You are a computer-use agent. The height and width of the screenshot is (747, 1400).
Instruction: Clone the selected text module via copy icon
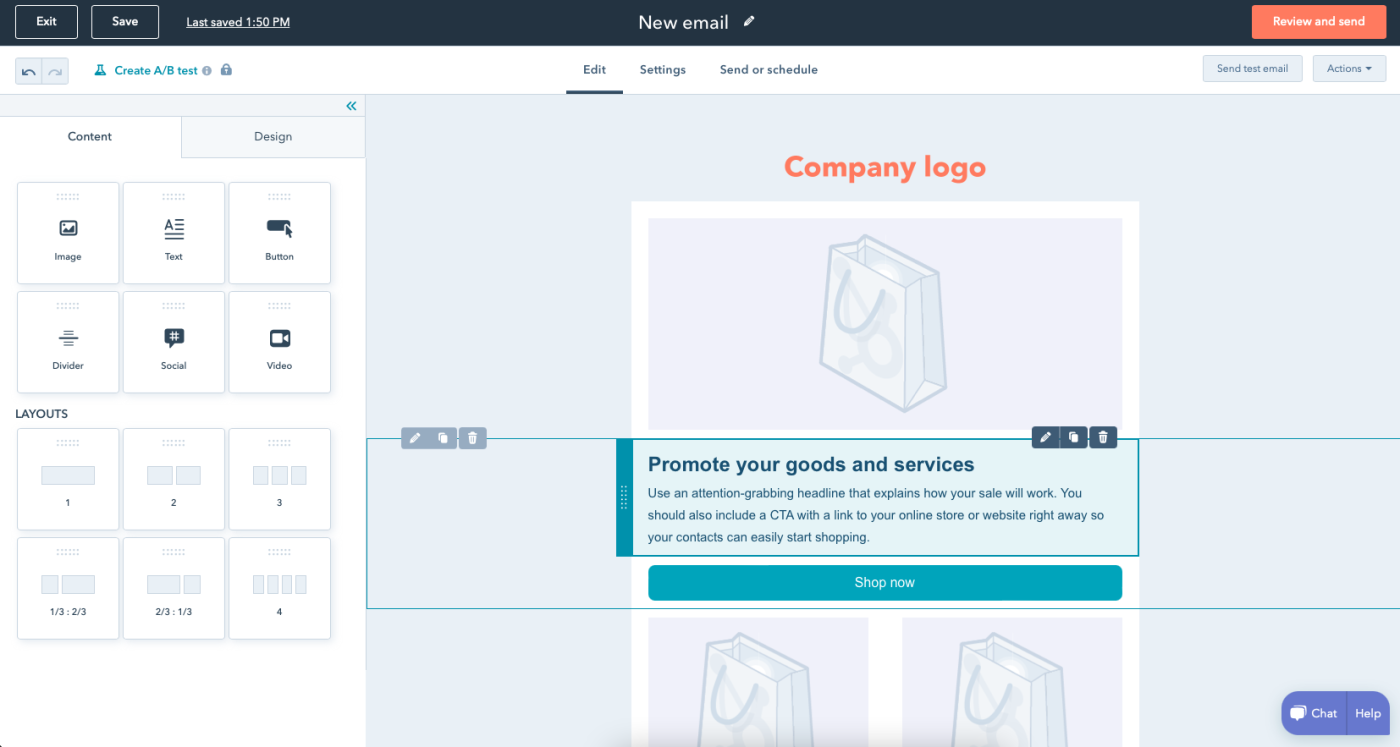1074,437
